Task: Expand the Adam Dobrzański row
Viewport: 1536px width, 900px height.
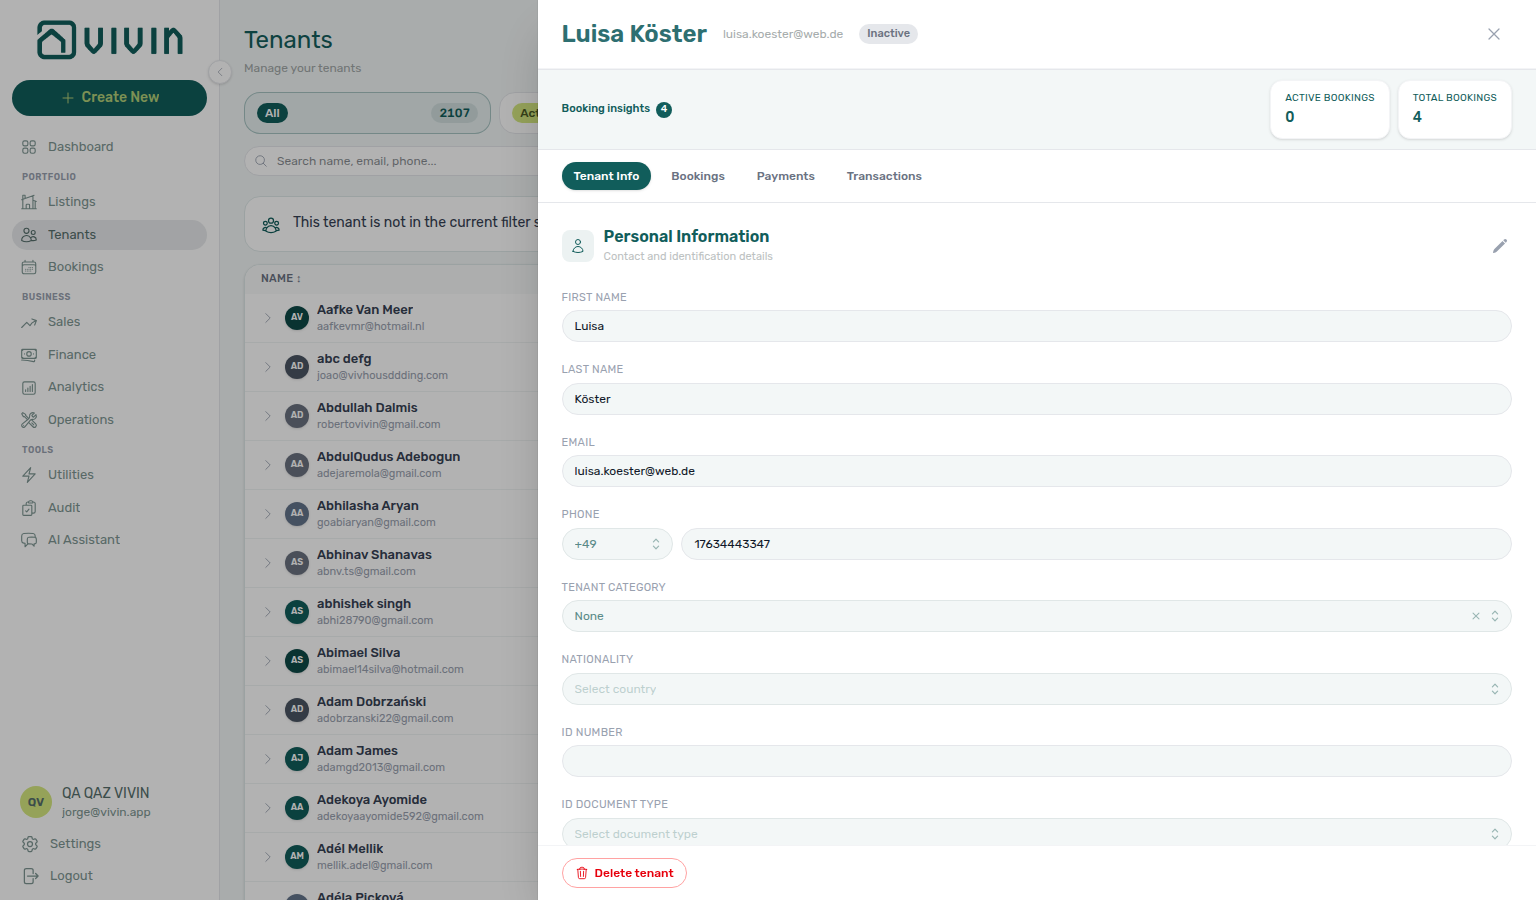Action: (267, 710)
